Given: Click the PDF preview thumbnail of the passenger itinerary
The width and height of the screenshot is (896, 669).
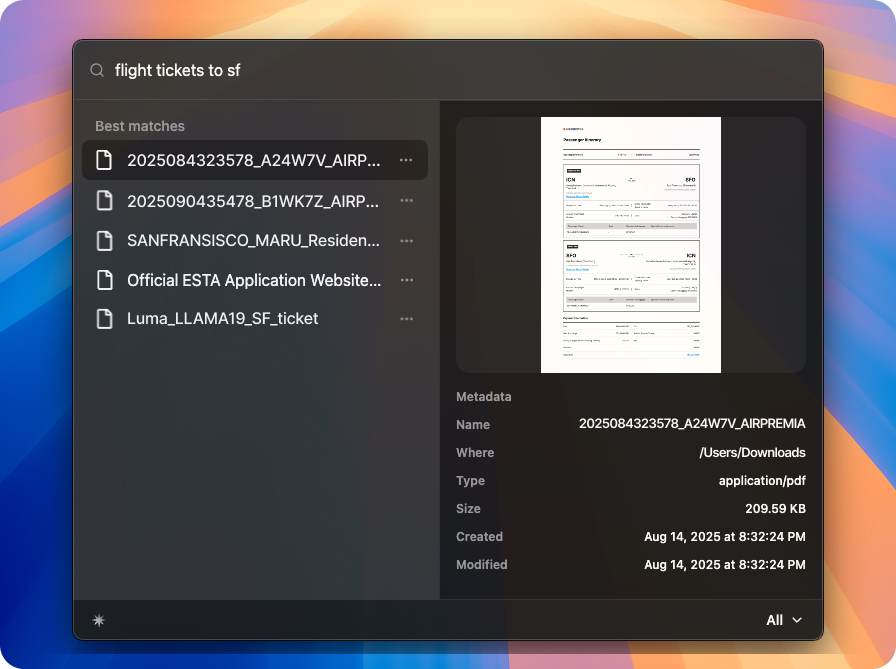Looking at the screenshot, I should (630, 244).
